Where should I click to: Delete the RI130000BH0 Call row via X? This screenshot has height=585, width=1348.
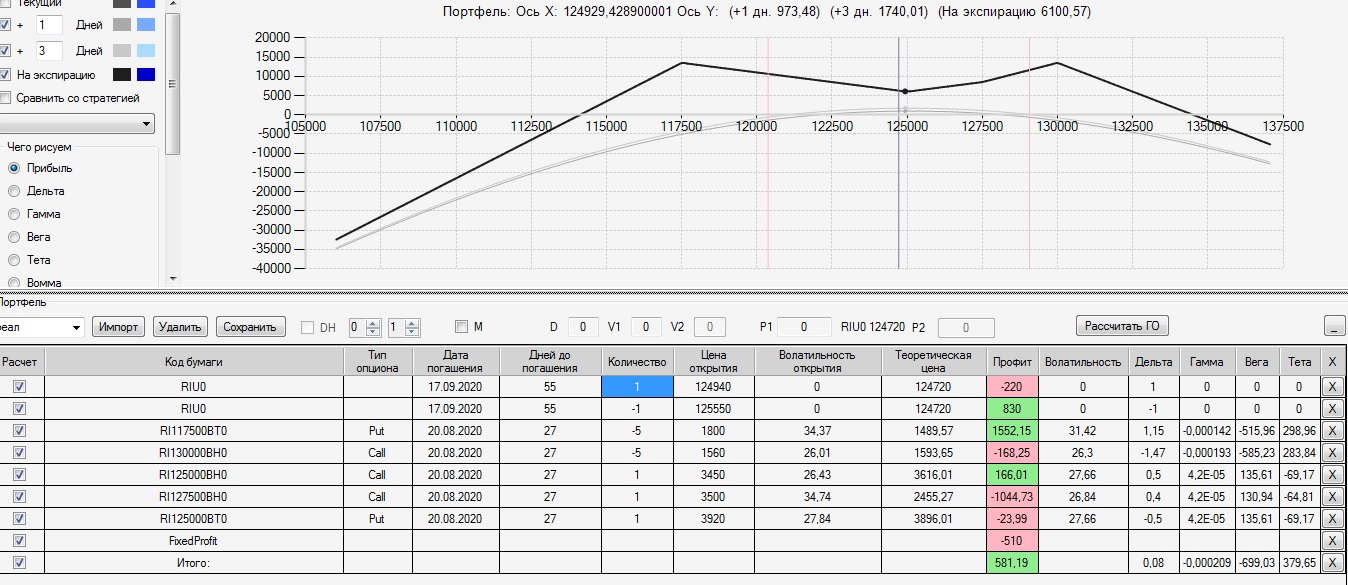(x=1332, y=452)
